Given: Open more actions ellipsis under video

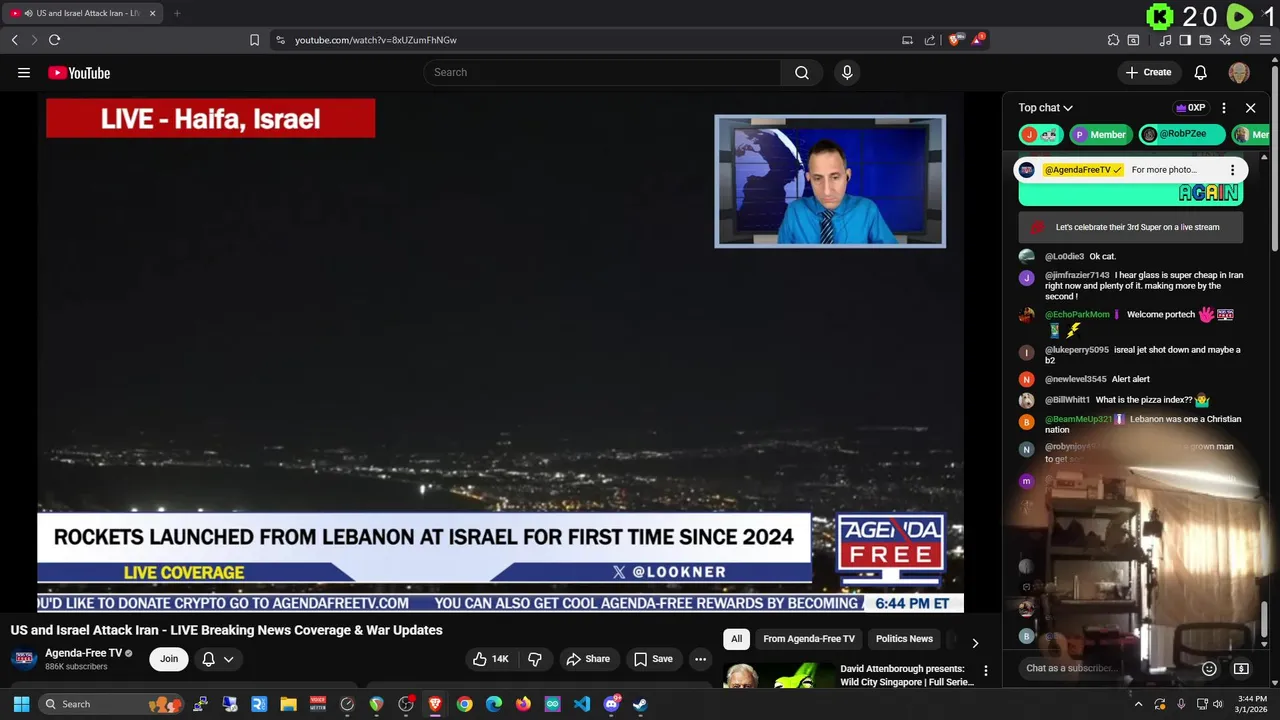Looking at the screenshot, I should pyautogui.click(x=701, y=659).
